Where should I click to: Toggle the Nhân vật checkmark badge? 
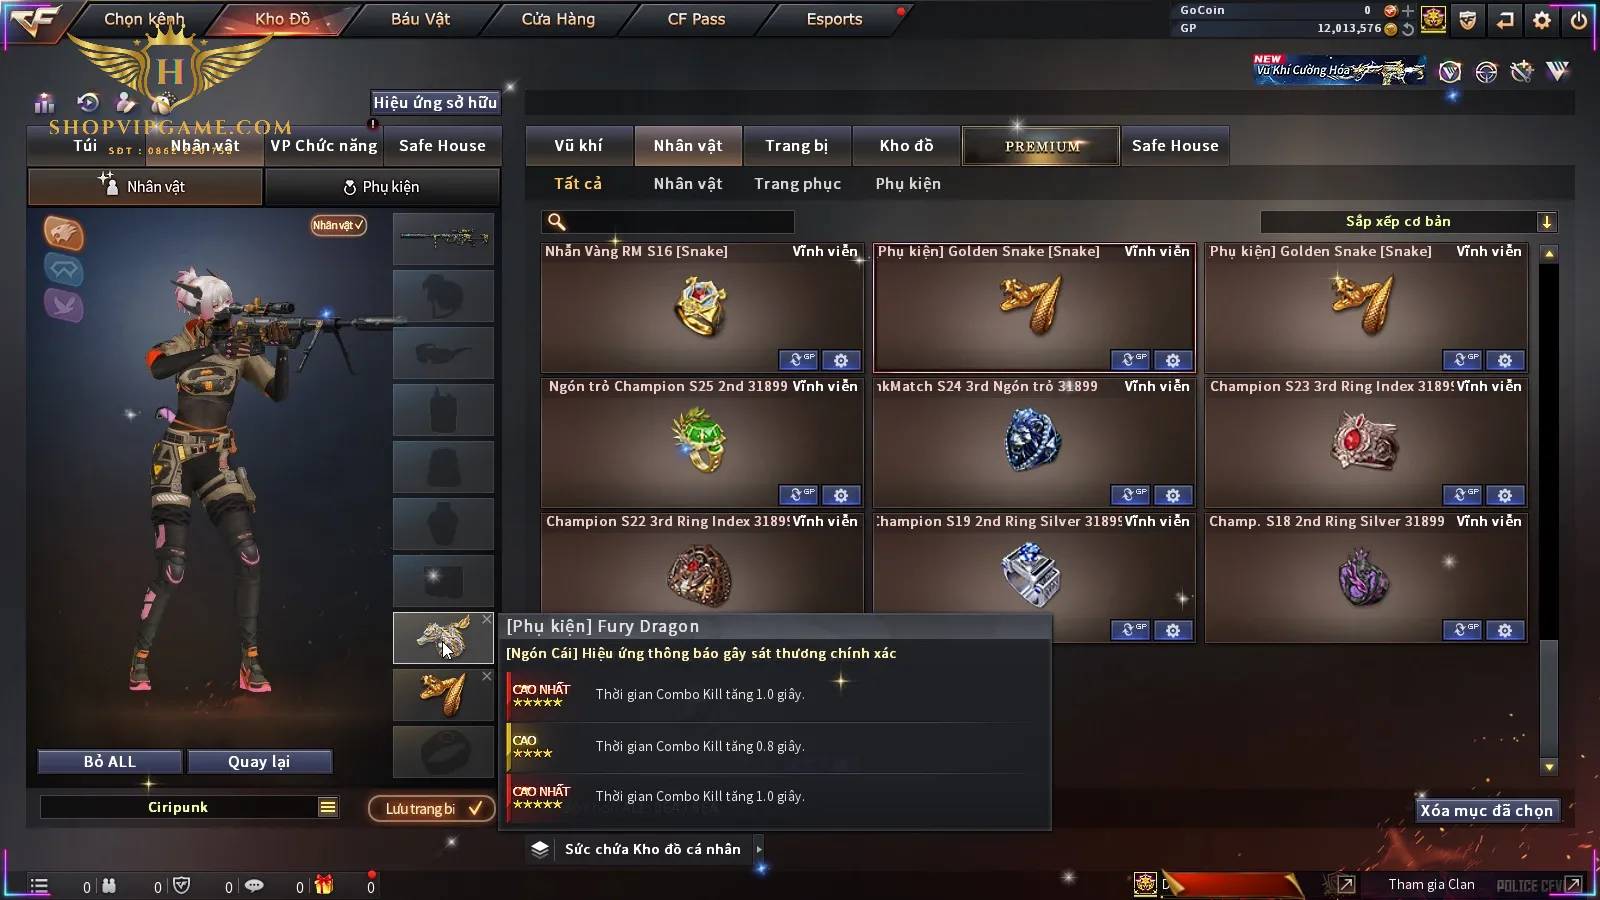(x=338, y=225)
